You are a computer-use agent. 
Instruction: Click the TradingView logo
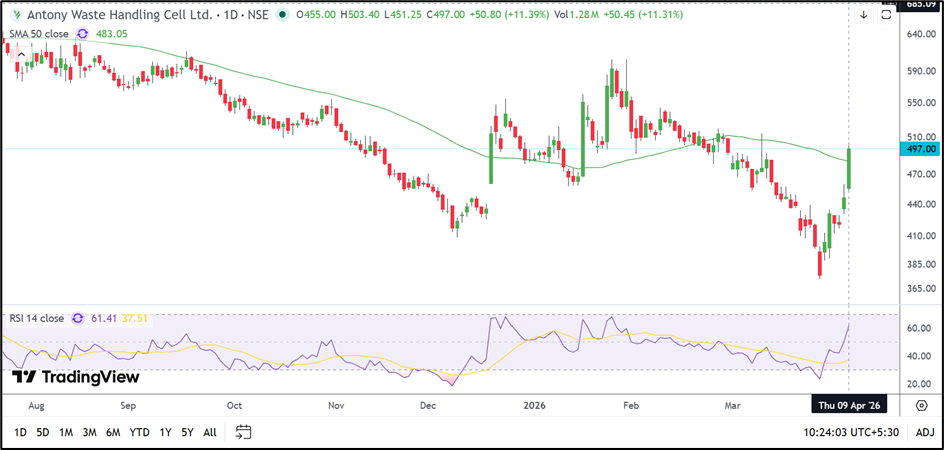point(76,377)
